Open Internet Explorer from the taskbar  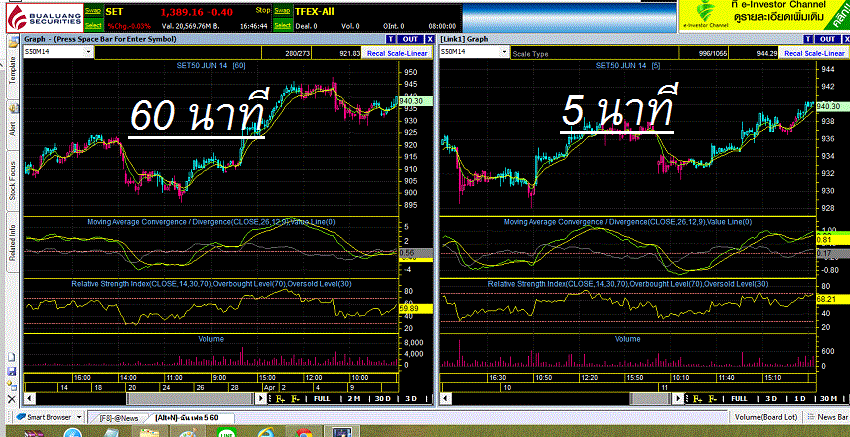click(266, 432)
